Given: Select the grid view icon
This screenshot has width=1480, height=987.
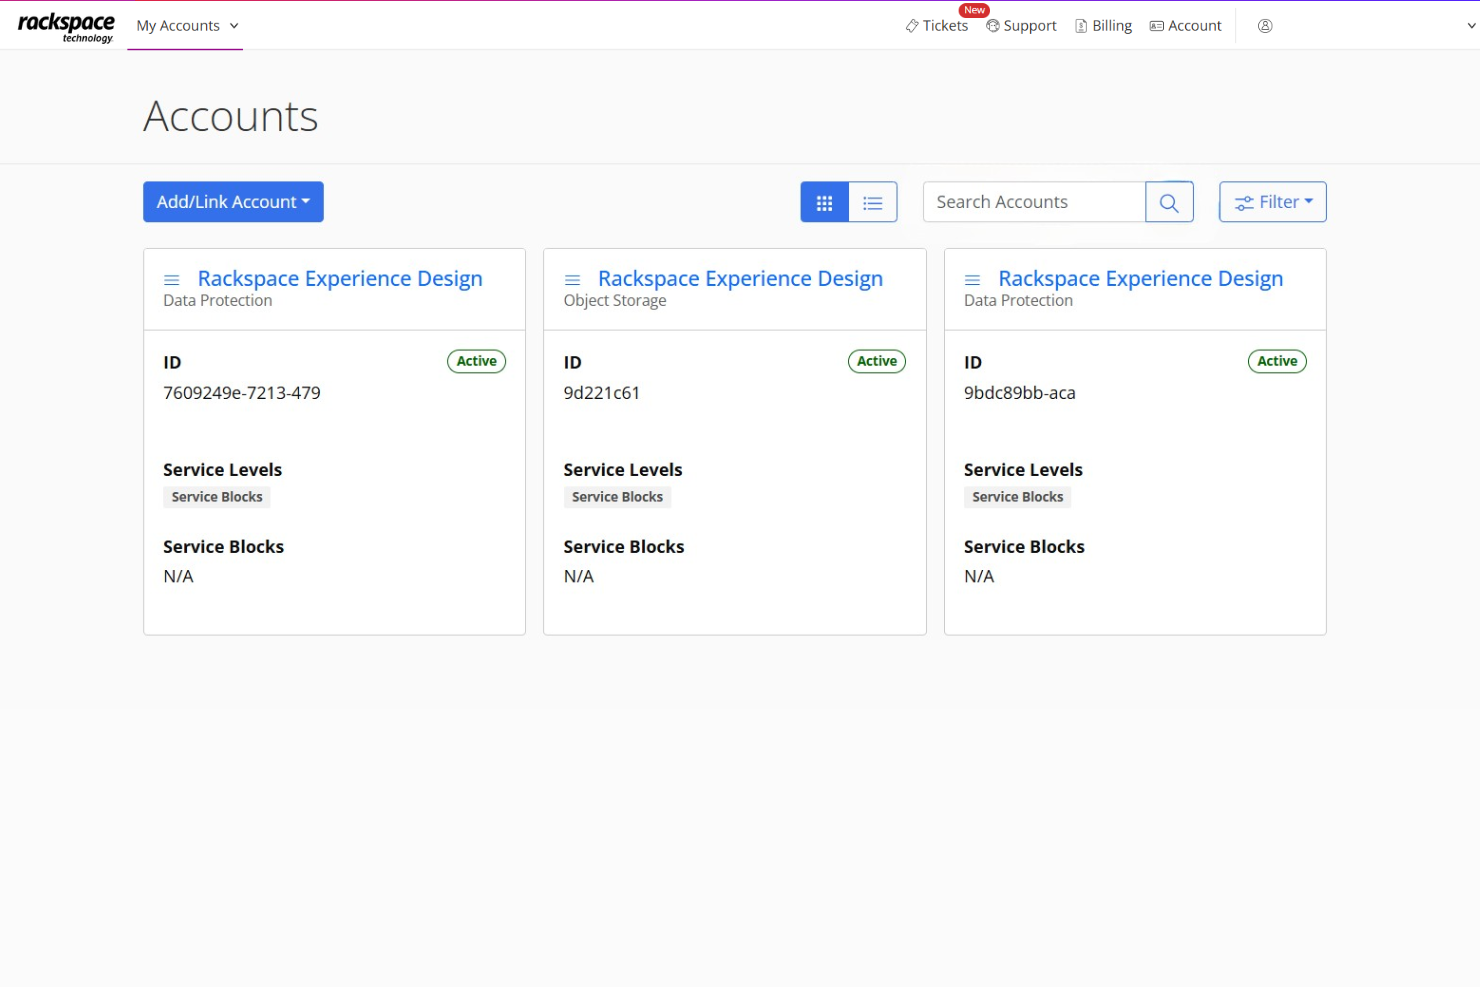Looking at the screenshot, I should [824, 201].
